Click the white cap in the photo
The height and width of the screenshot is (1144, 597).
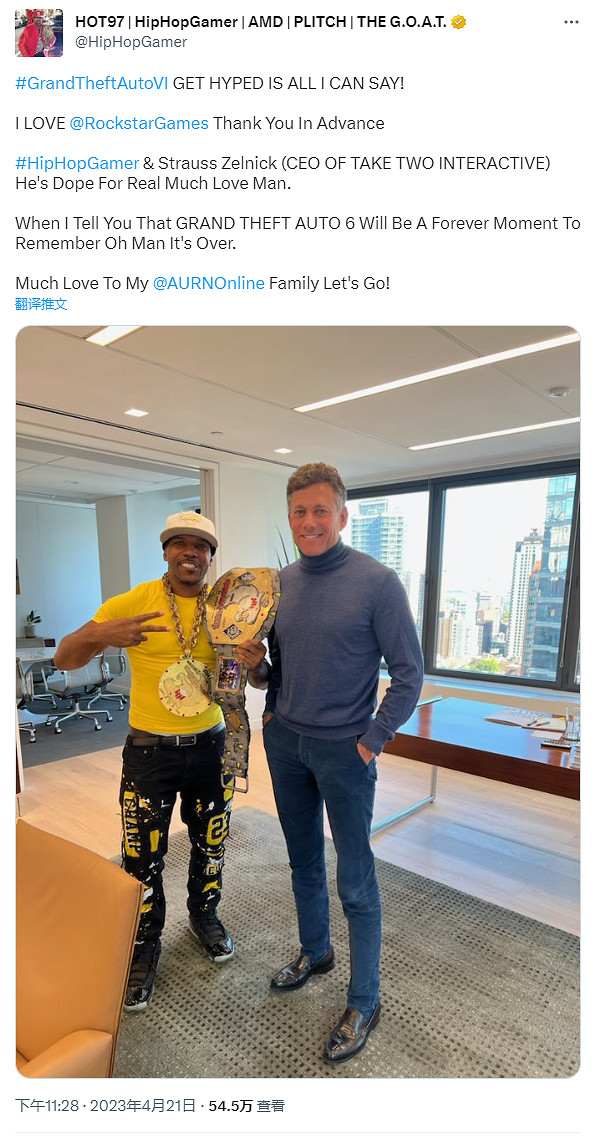(188, 529)
